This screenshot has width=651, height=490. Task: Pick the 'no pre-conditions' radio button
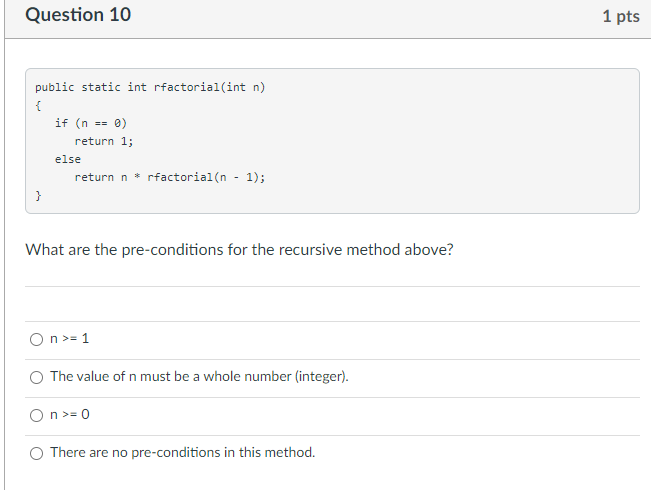click(x=37, y=453)
